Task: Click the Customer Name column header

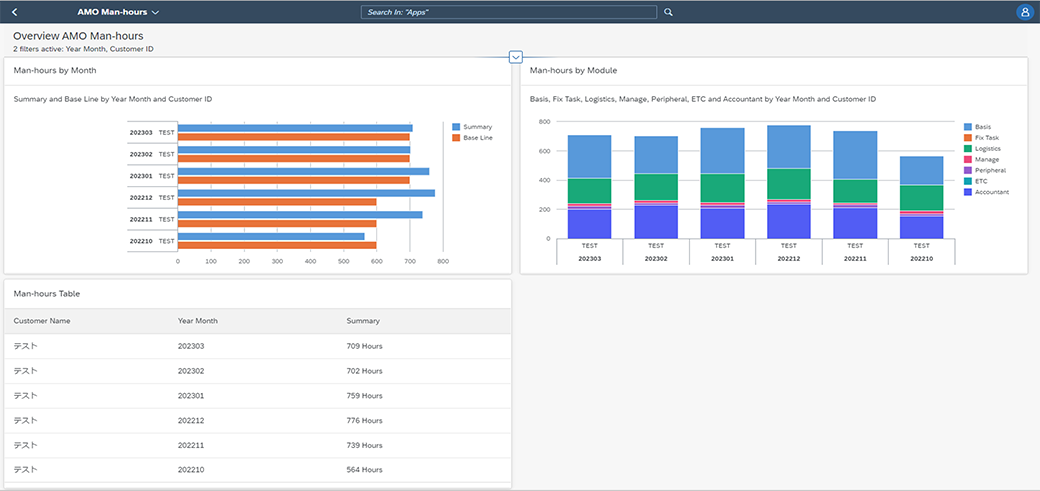Action: tap(42, 321)
